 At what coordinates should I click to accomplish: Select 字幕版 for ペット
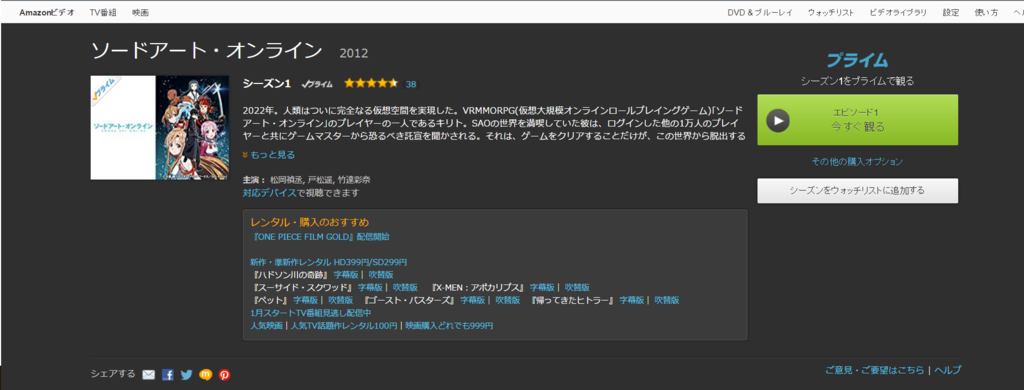tap(306, 300)
